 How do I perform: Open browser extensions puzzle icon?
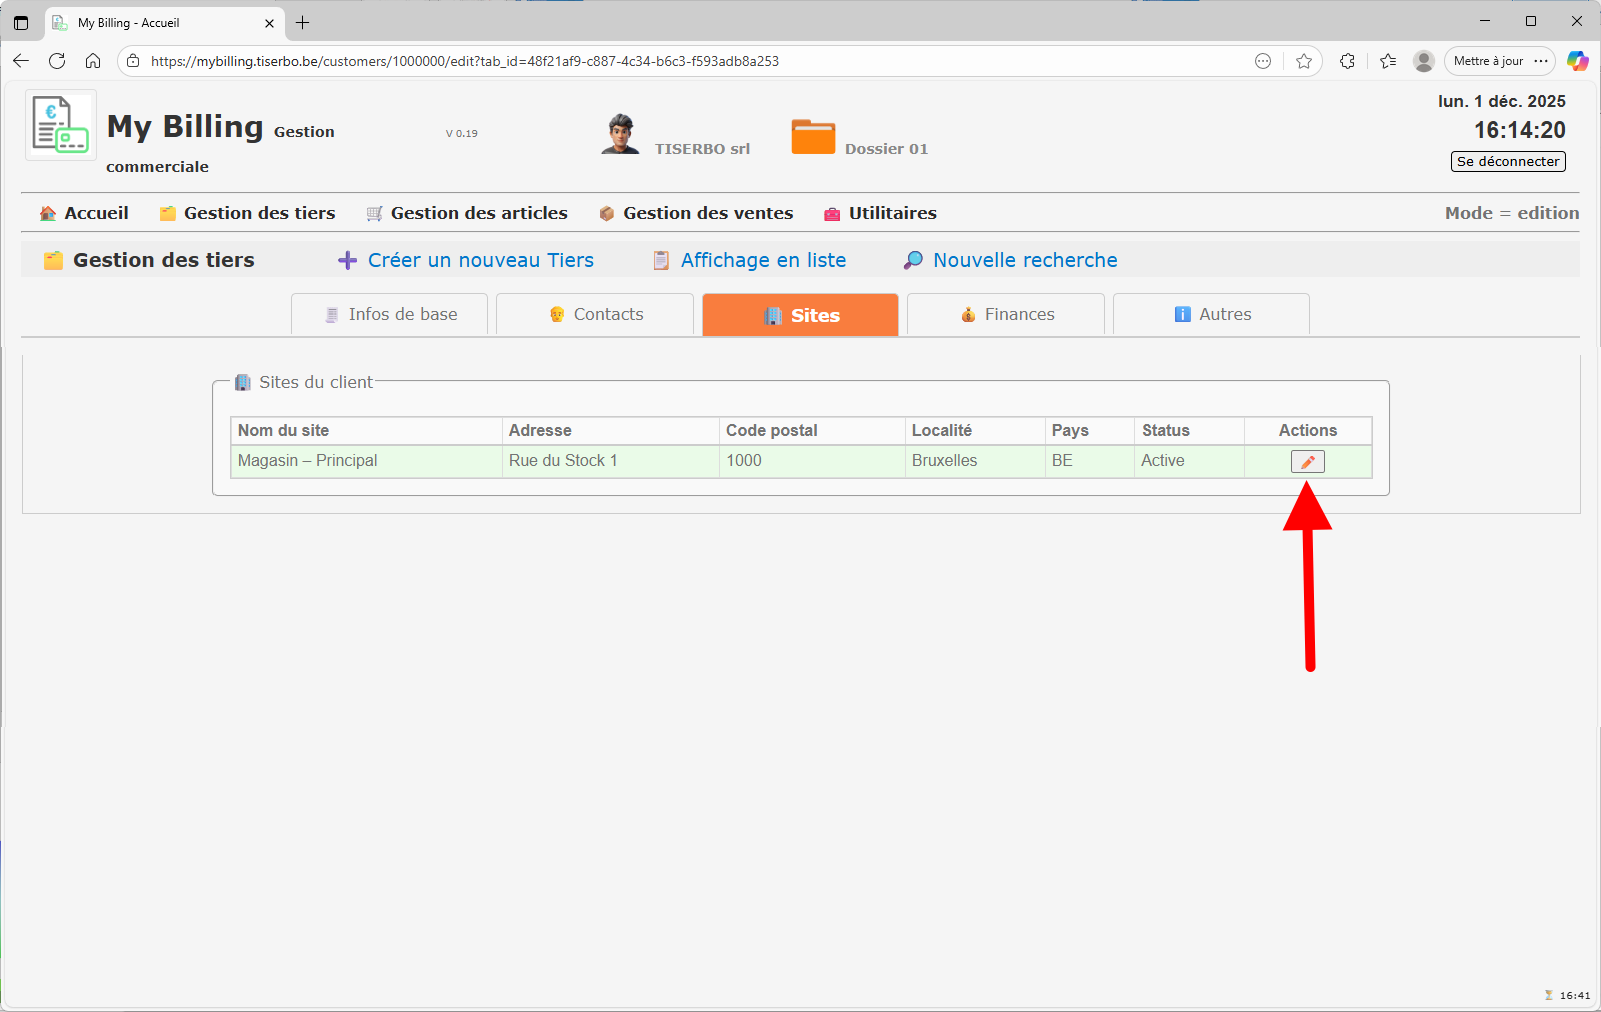(1347, 61)
